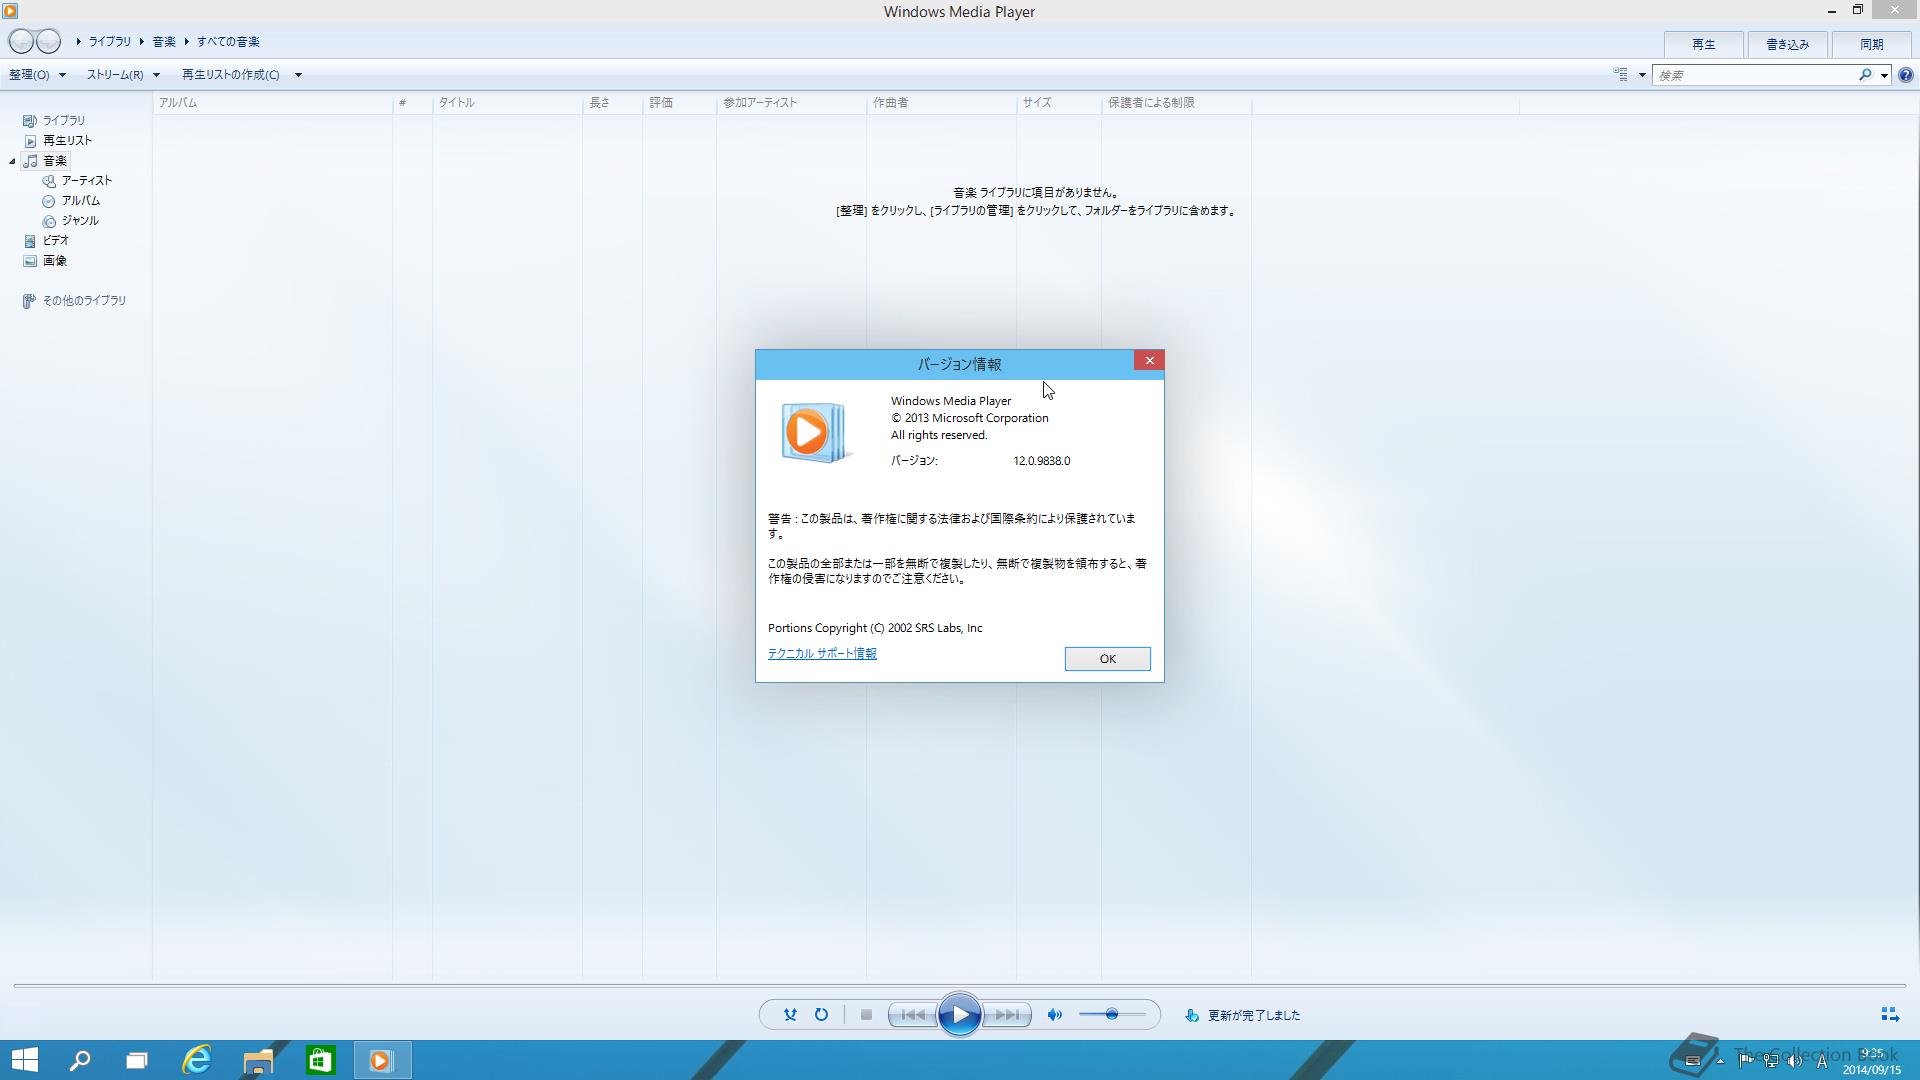The height and width of the screenshot is (1080, 1920).
Task: Select 再生リスト in the navigation pane
Action: point(67,140)
